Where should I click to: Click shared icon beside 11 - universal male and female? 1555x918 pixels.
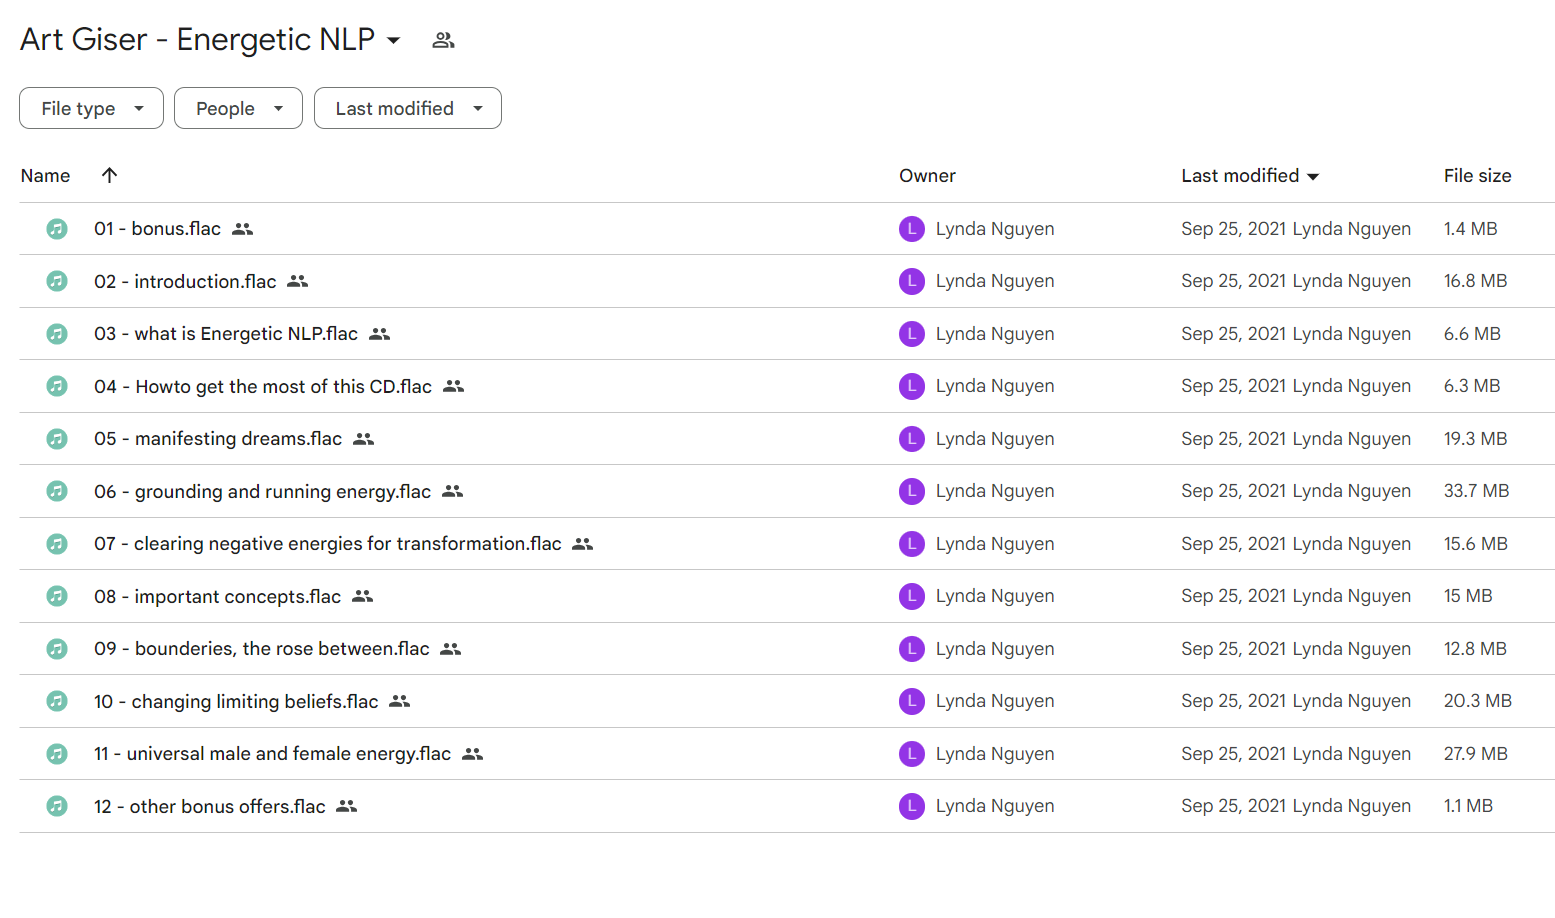pyautogui.click(x=473, y=754)
